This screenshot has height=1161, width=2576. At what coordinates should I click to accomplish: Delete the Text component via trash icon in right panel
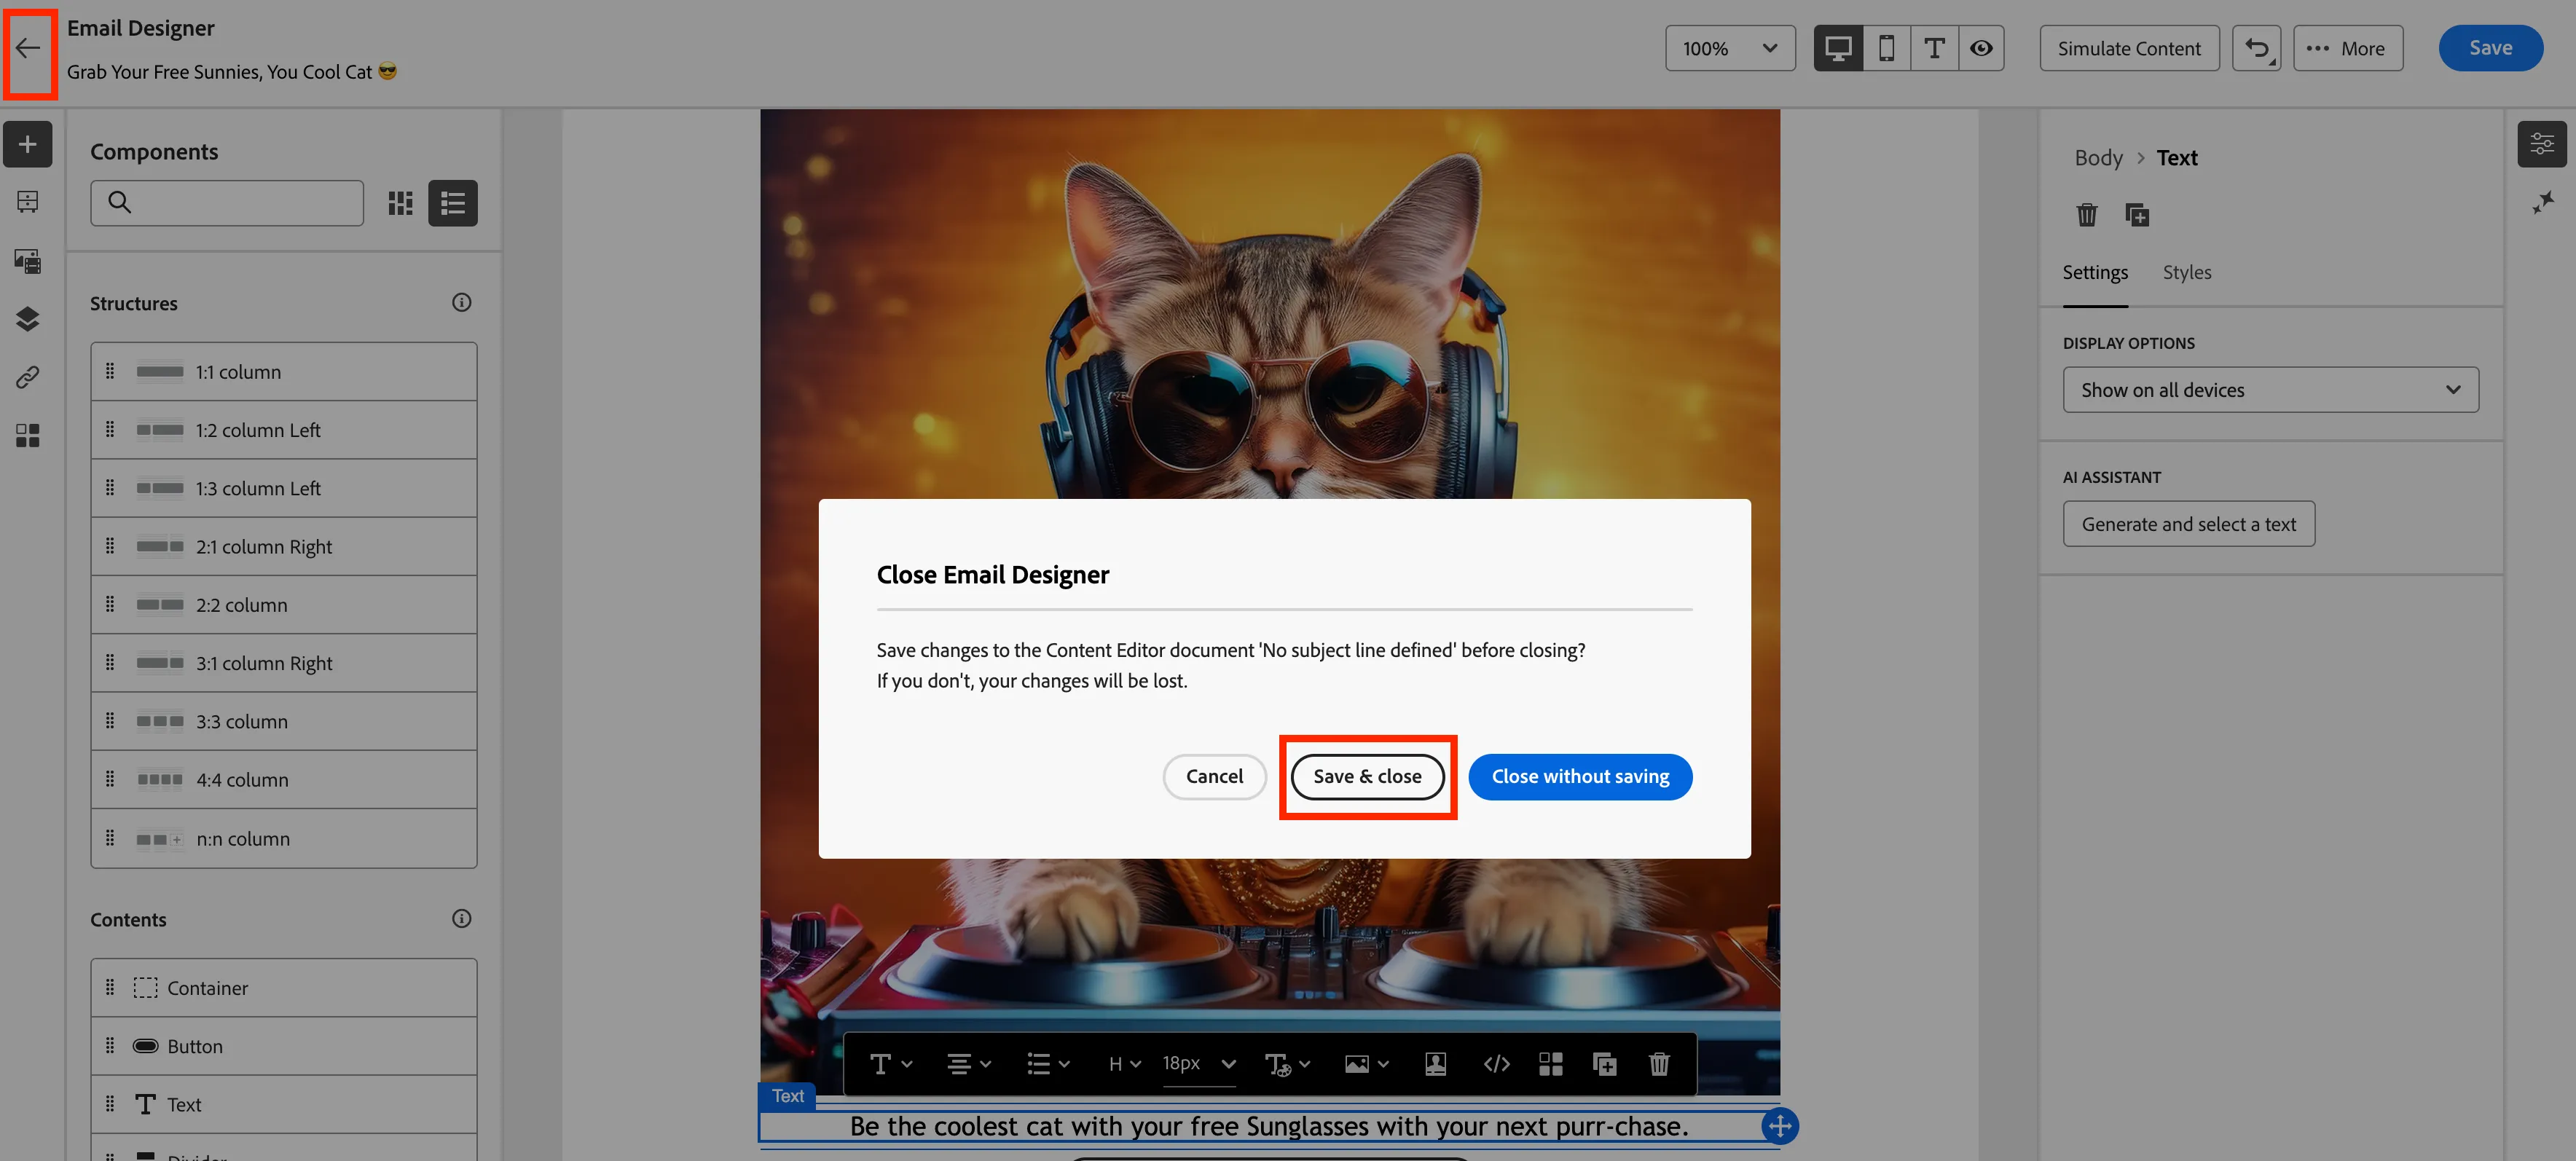point(2086,215)
